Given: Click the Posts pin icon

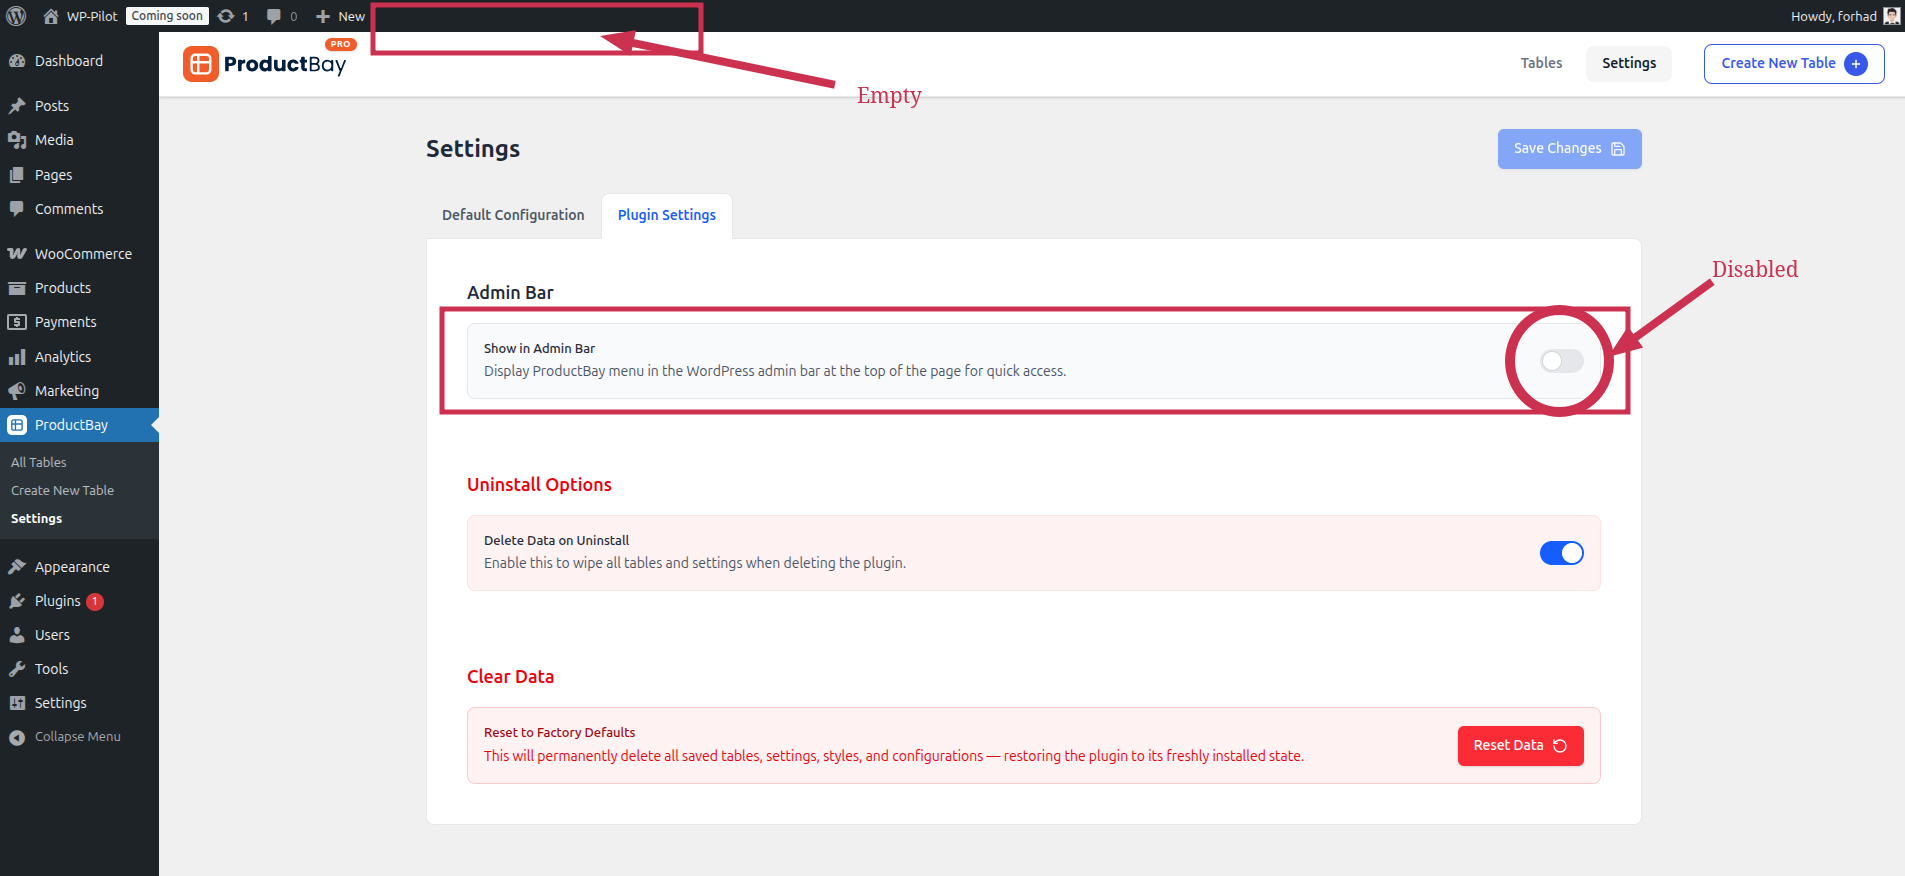Looking at the screenshot, I should click(17, 106).
